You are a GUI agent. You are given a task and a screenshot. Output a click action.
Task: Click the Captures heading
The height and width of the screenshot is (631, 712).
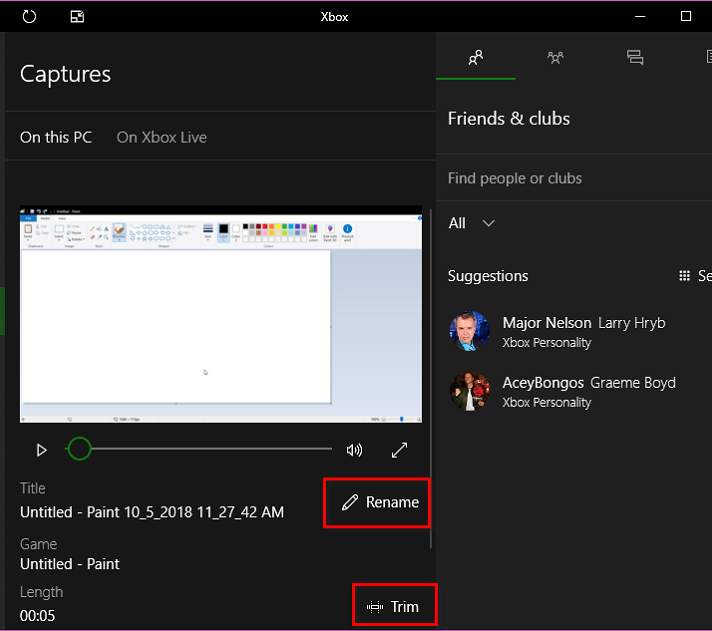[x=65, y=74]
